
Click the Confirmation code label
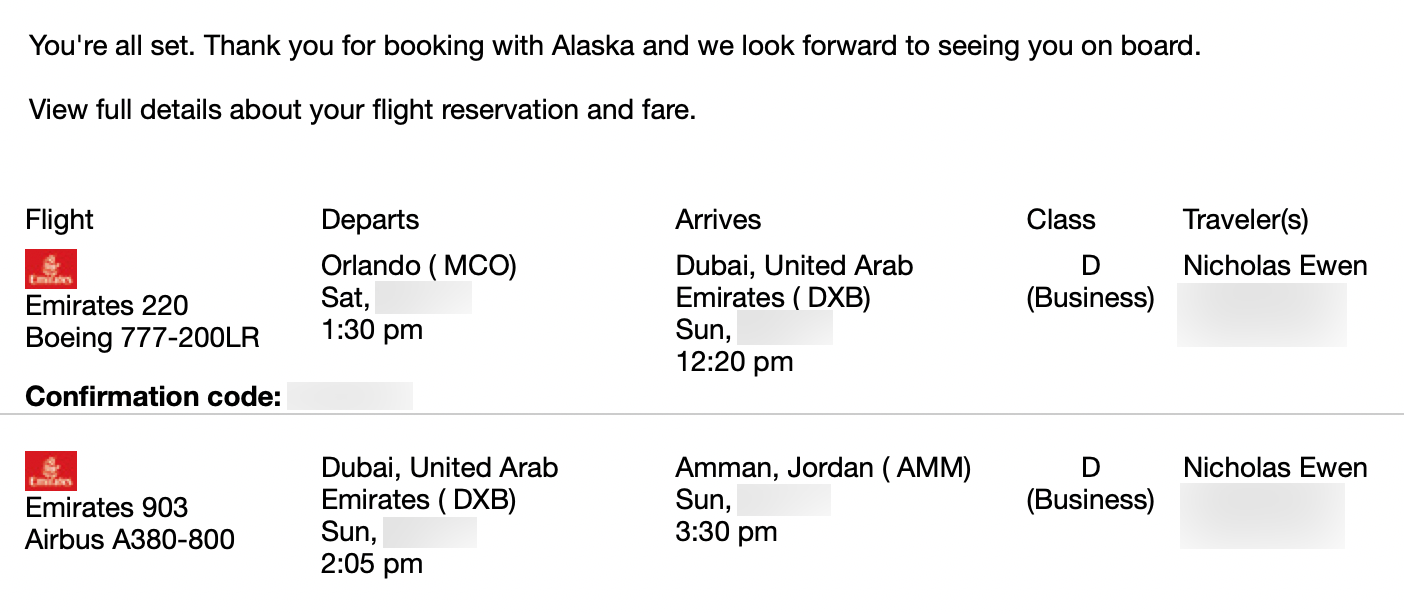click(153, 397)
